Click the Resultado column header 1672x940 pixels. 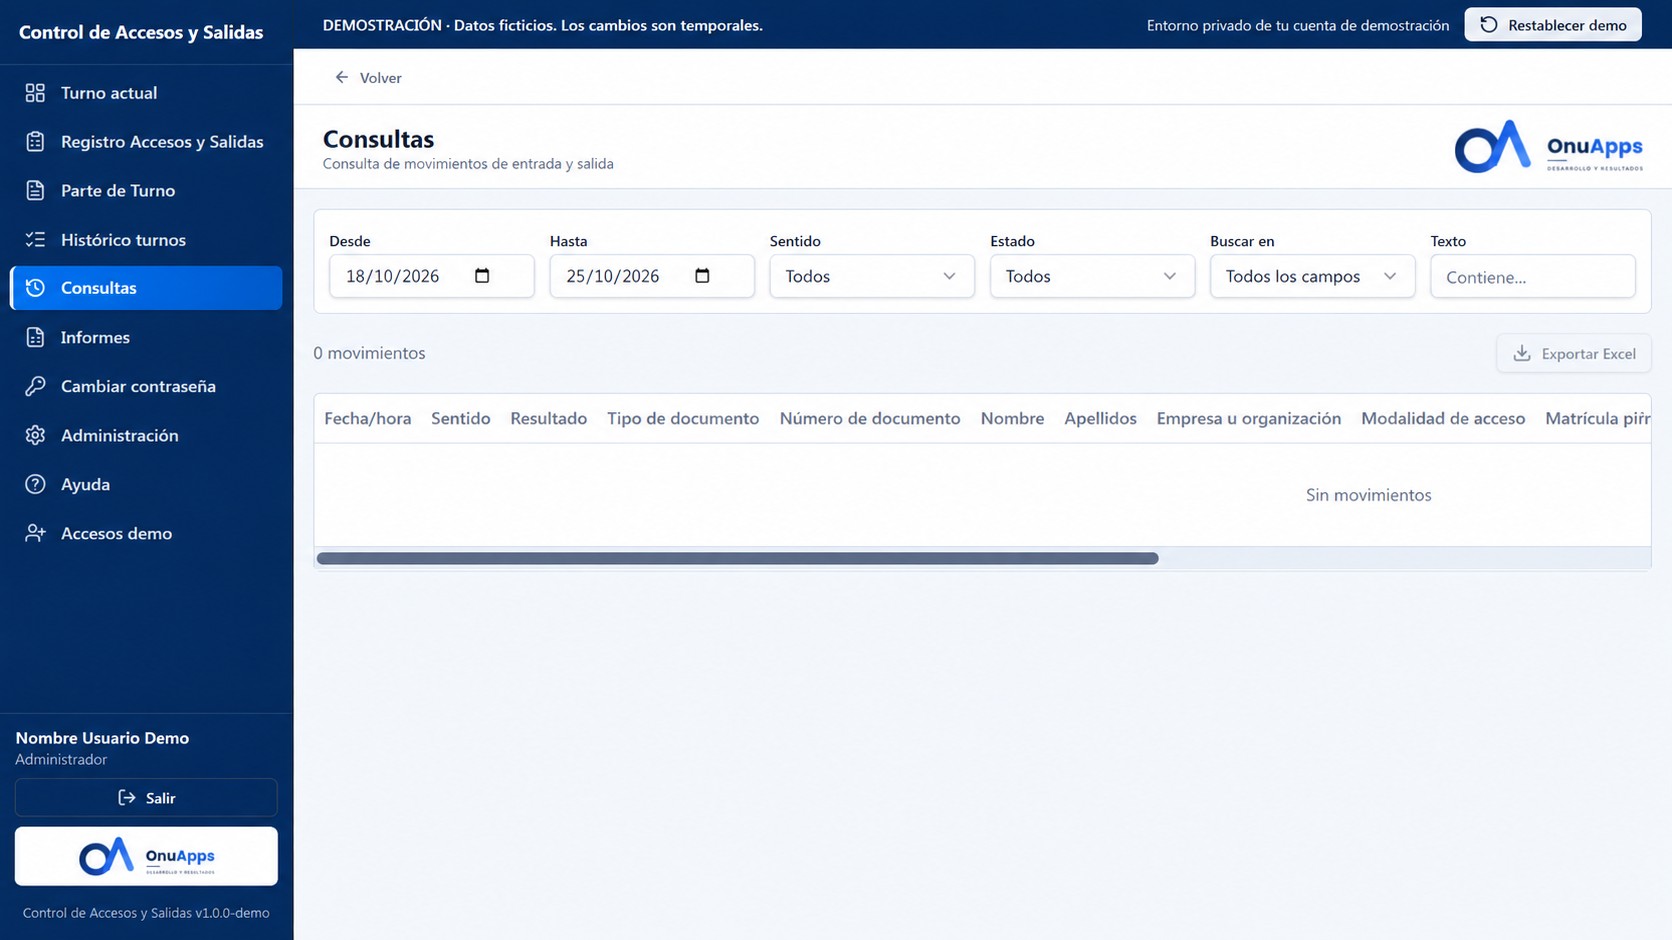click(548, 418)
